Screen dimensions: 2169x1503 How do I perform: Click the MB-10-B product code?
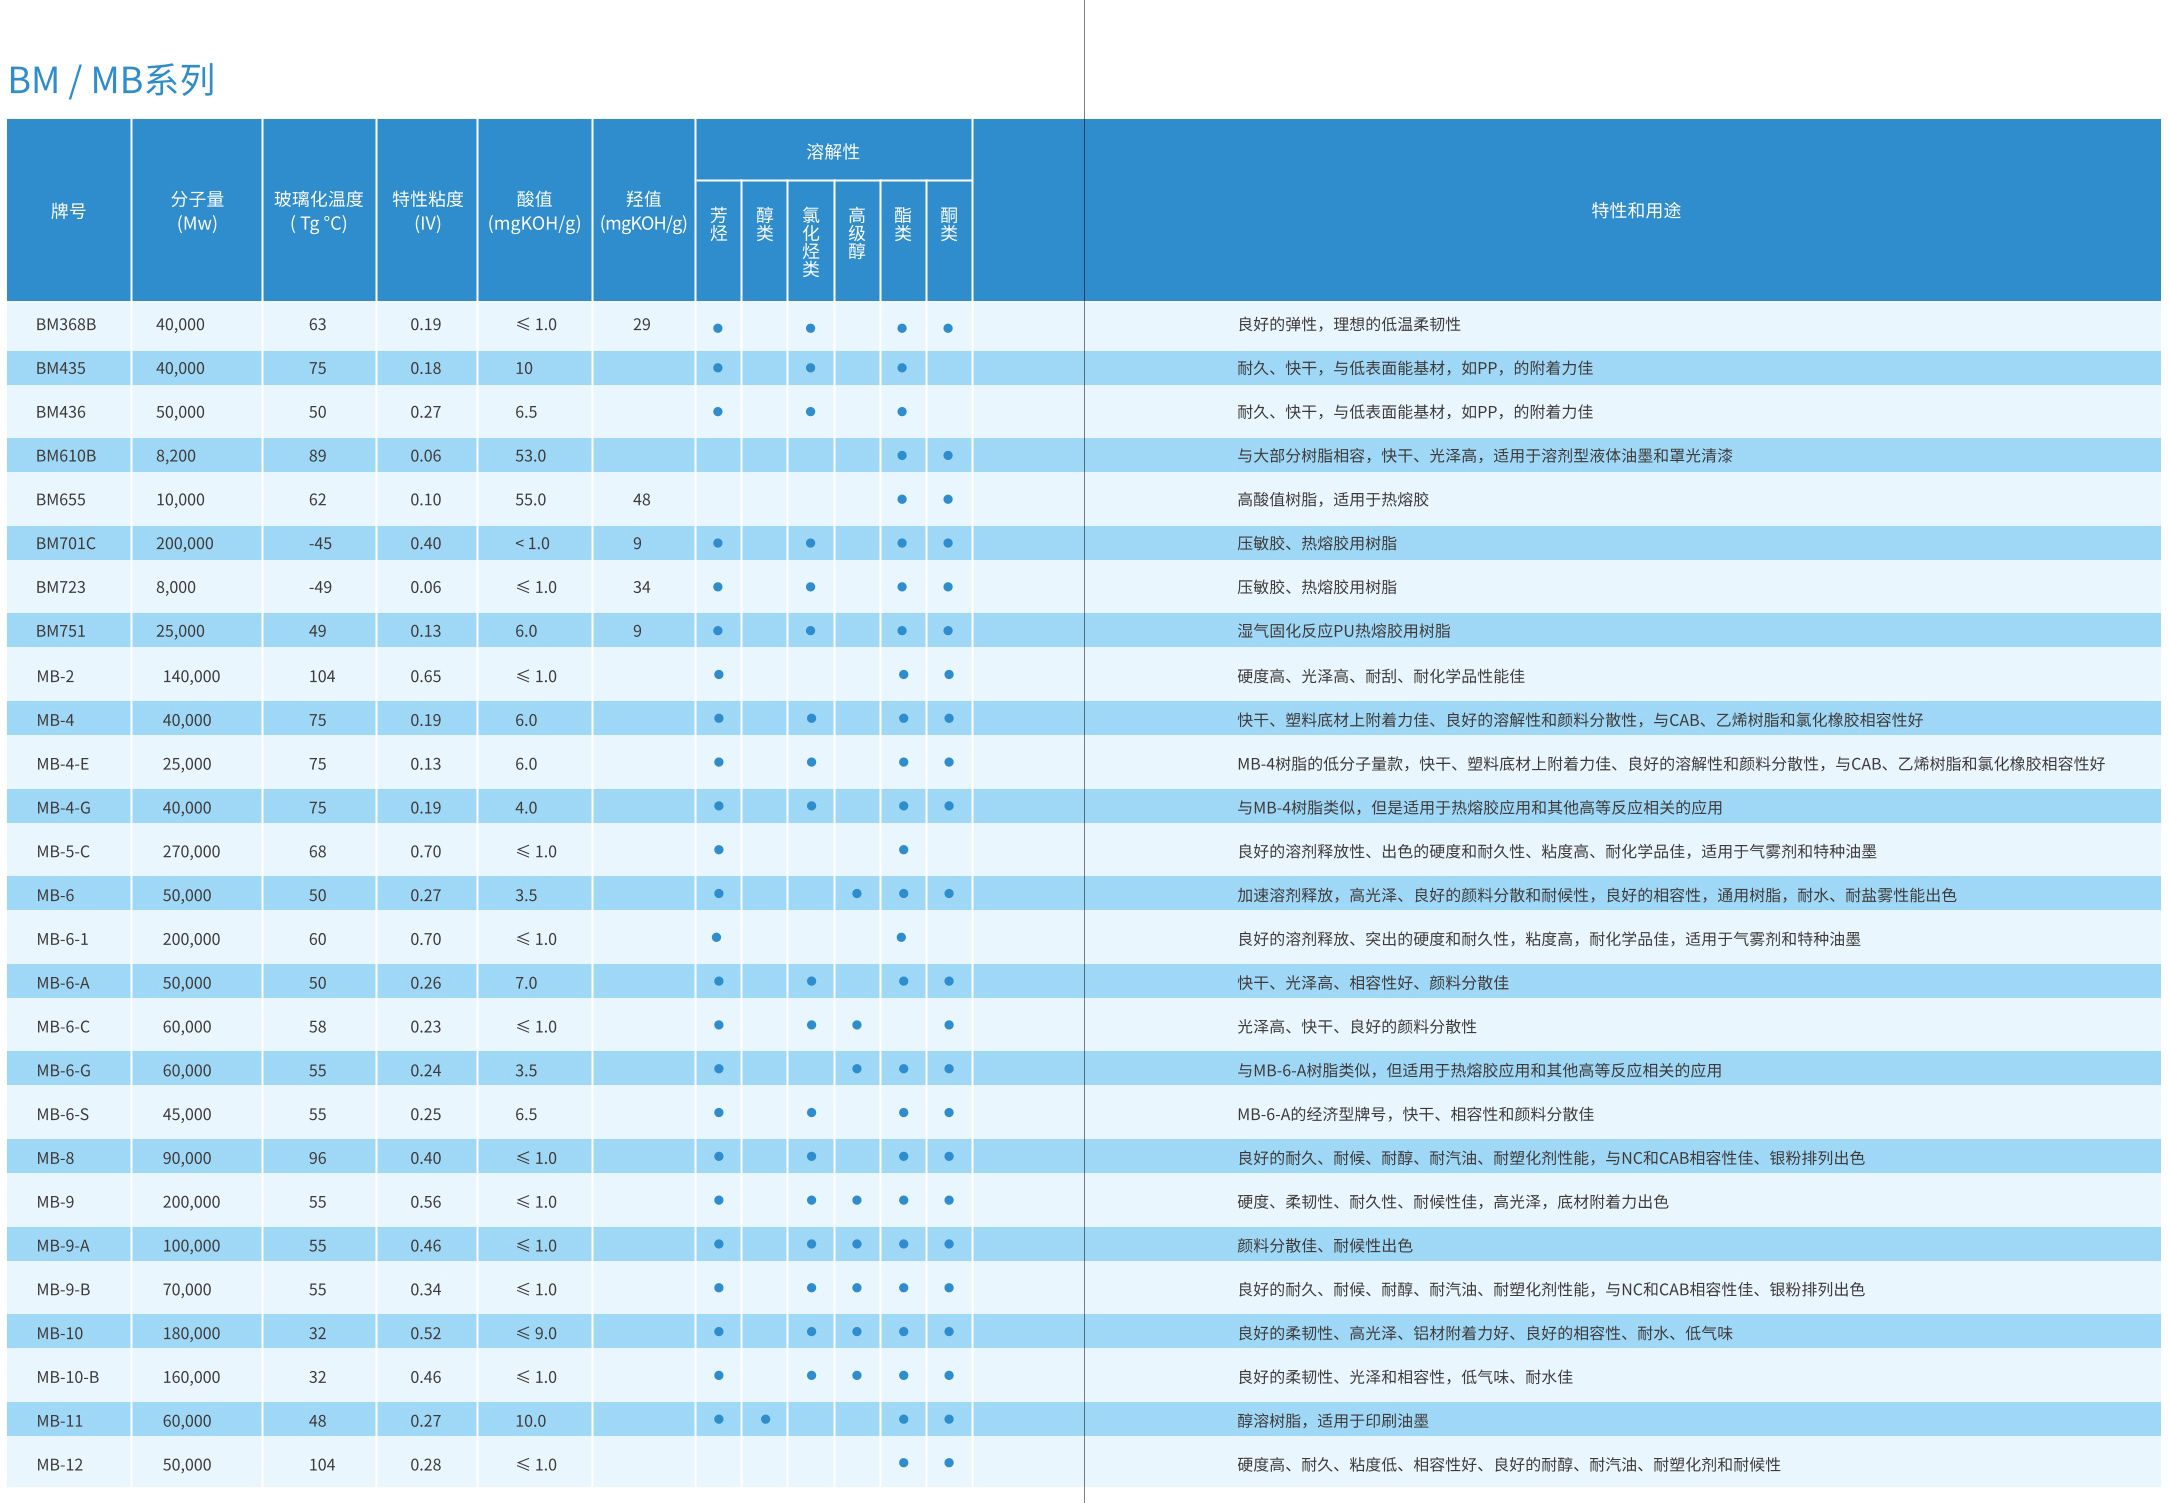[x=68, y=1377]
